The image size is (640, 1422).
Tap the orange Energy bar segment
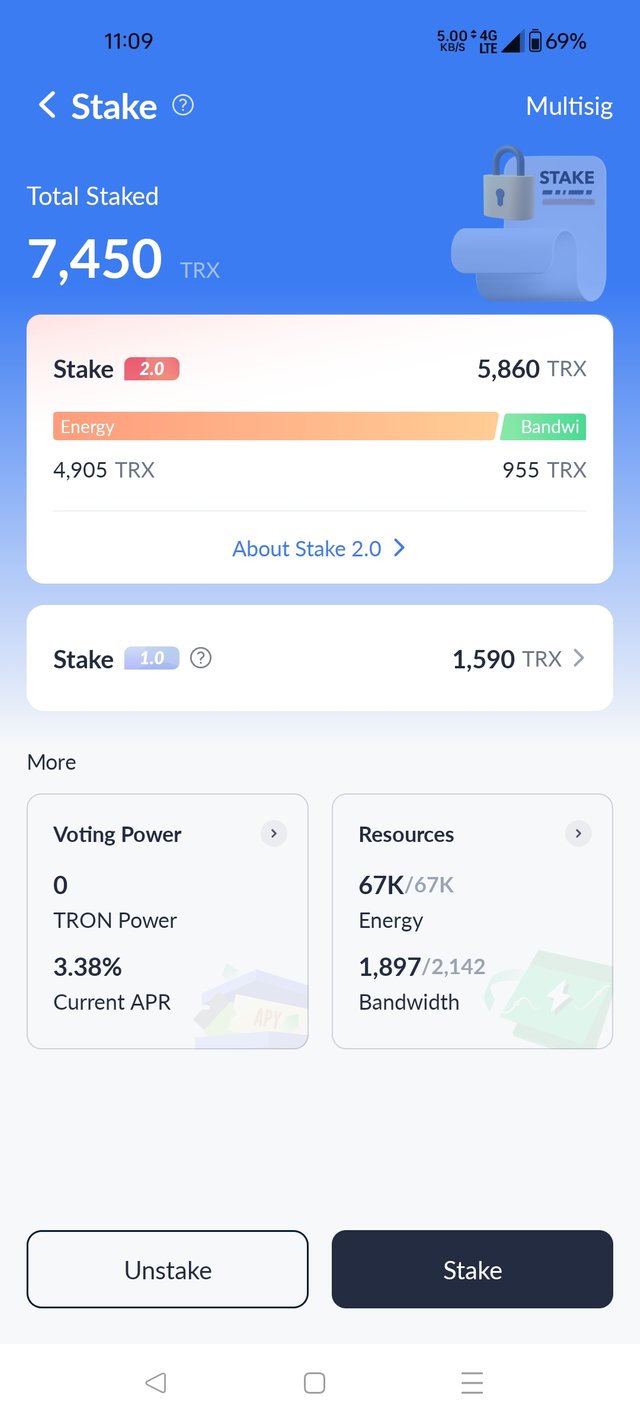point(275,427)
